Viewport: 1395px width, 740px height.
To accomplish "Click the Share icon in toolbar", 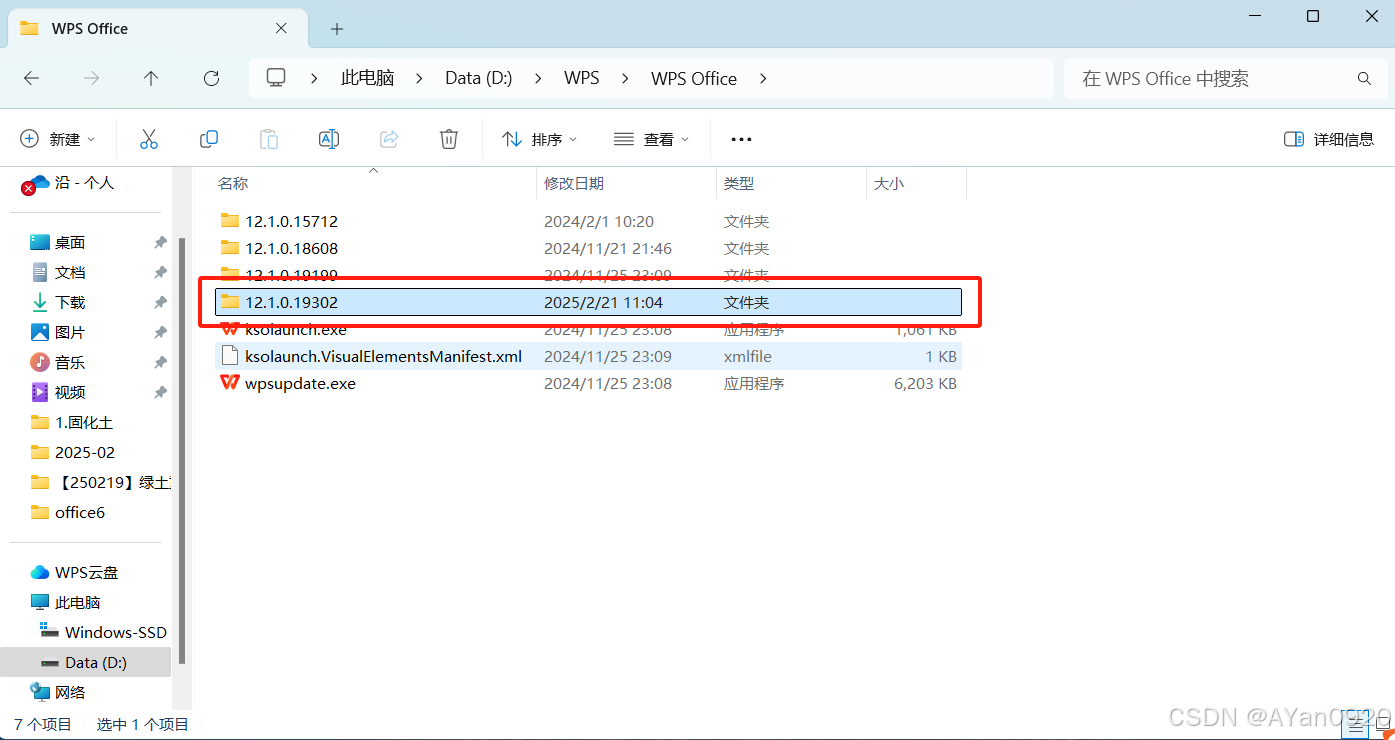I will pos(389,139).
